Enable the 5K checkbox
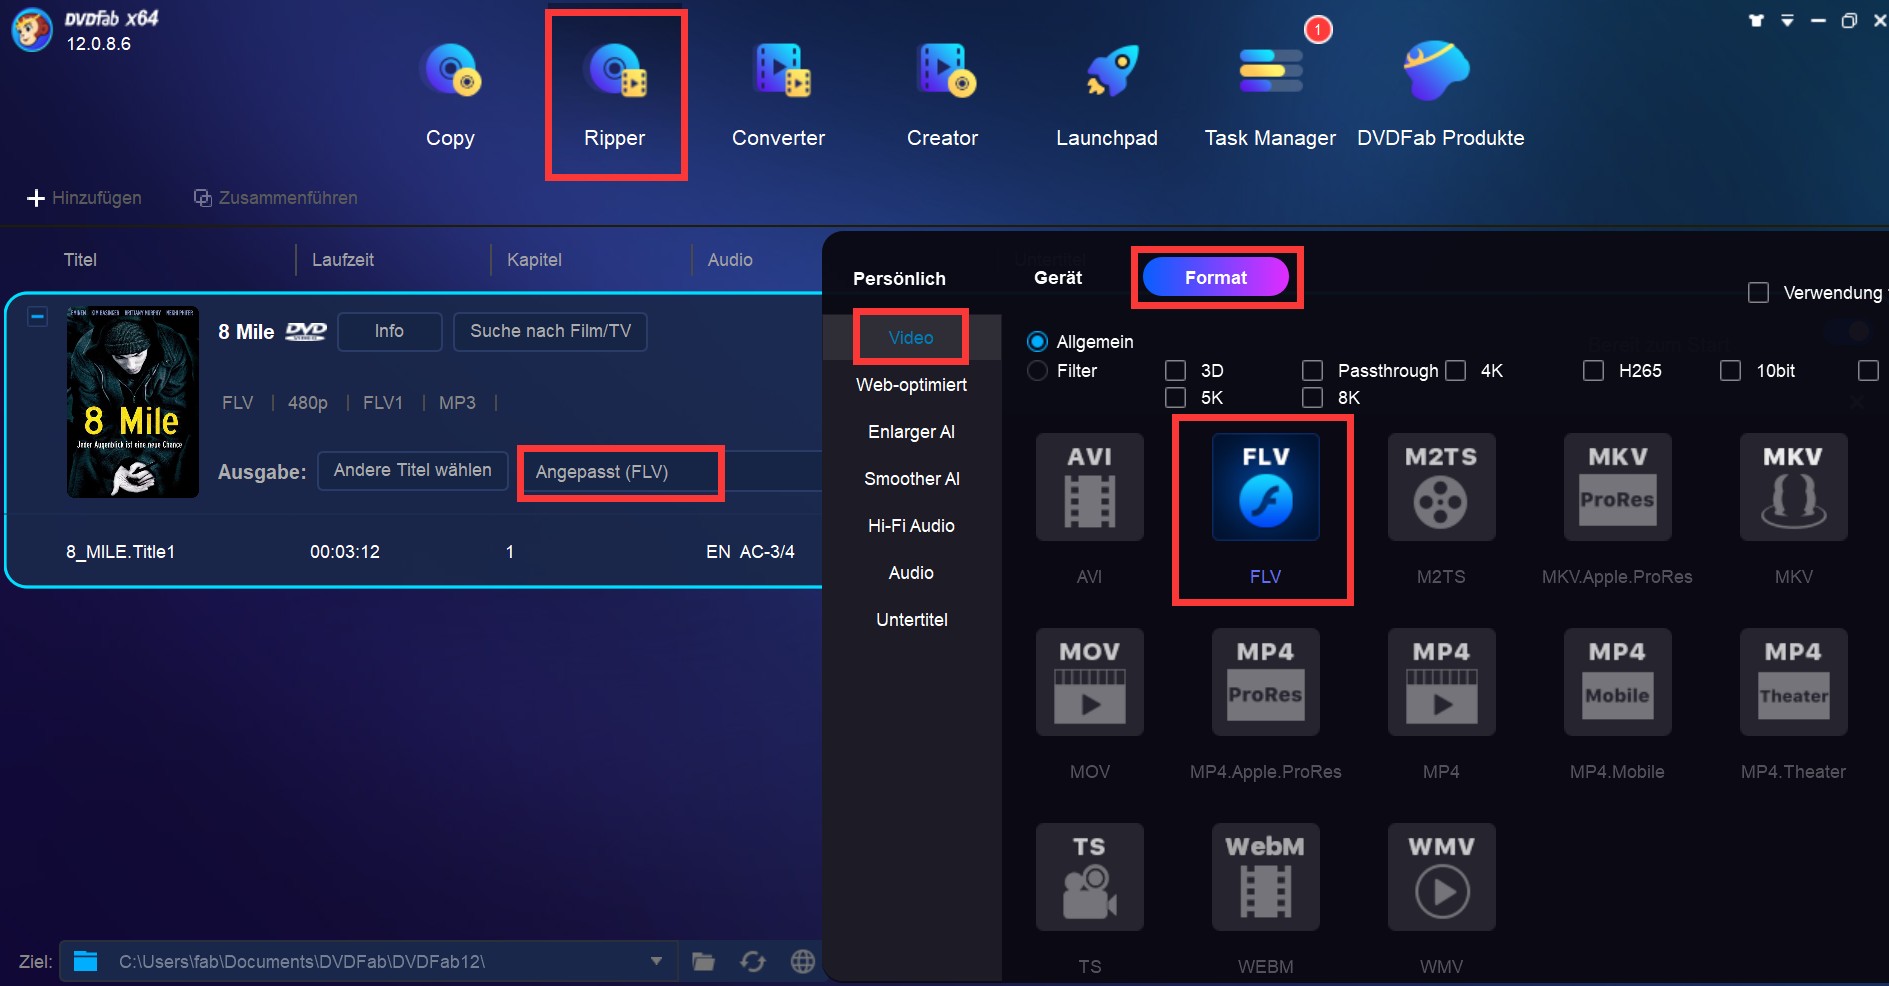This screenshot has height=986, width=1889. tap(1176, 398)
